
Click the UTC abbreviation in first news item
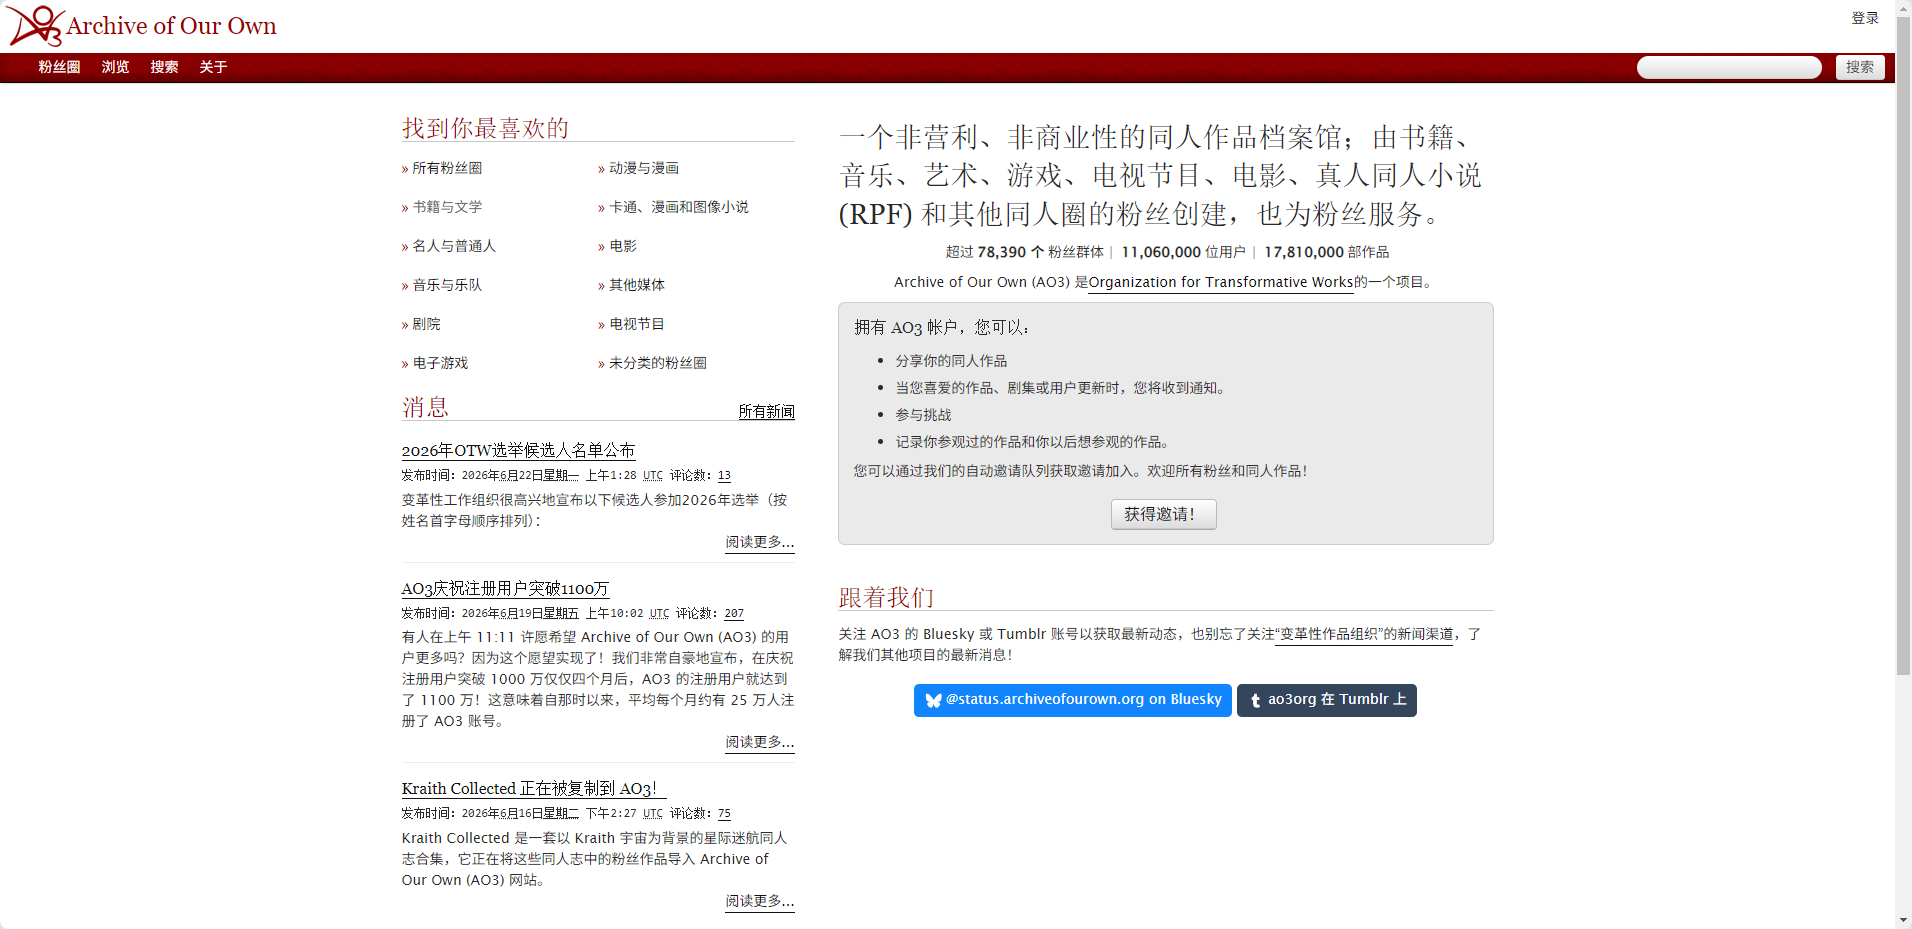coord(653,476)
